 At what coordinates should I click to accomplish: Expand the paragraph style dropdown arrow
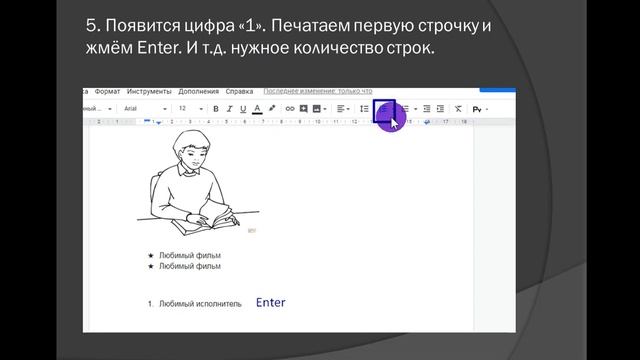coord(110,109)
